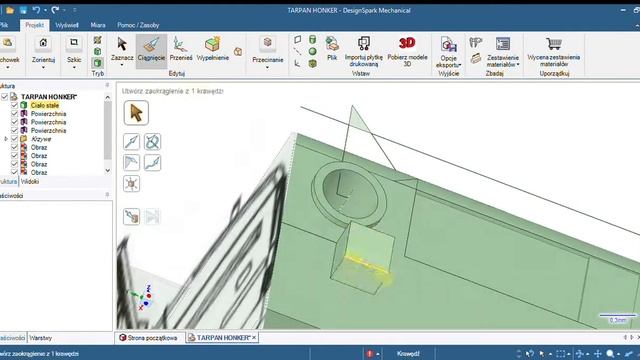
Task: Click Pobierz modele 3D icon
Action: click(x=407, y=43)
